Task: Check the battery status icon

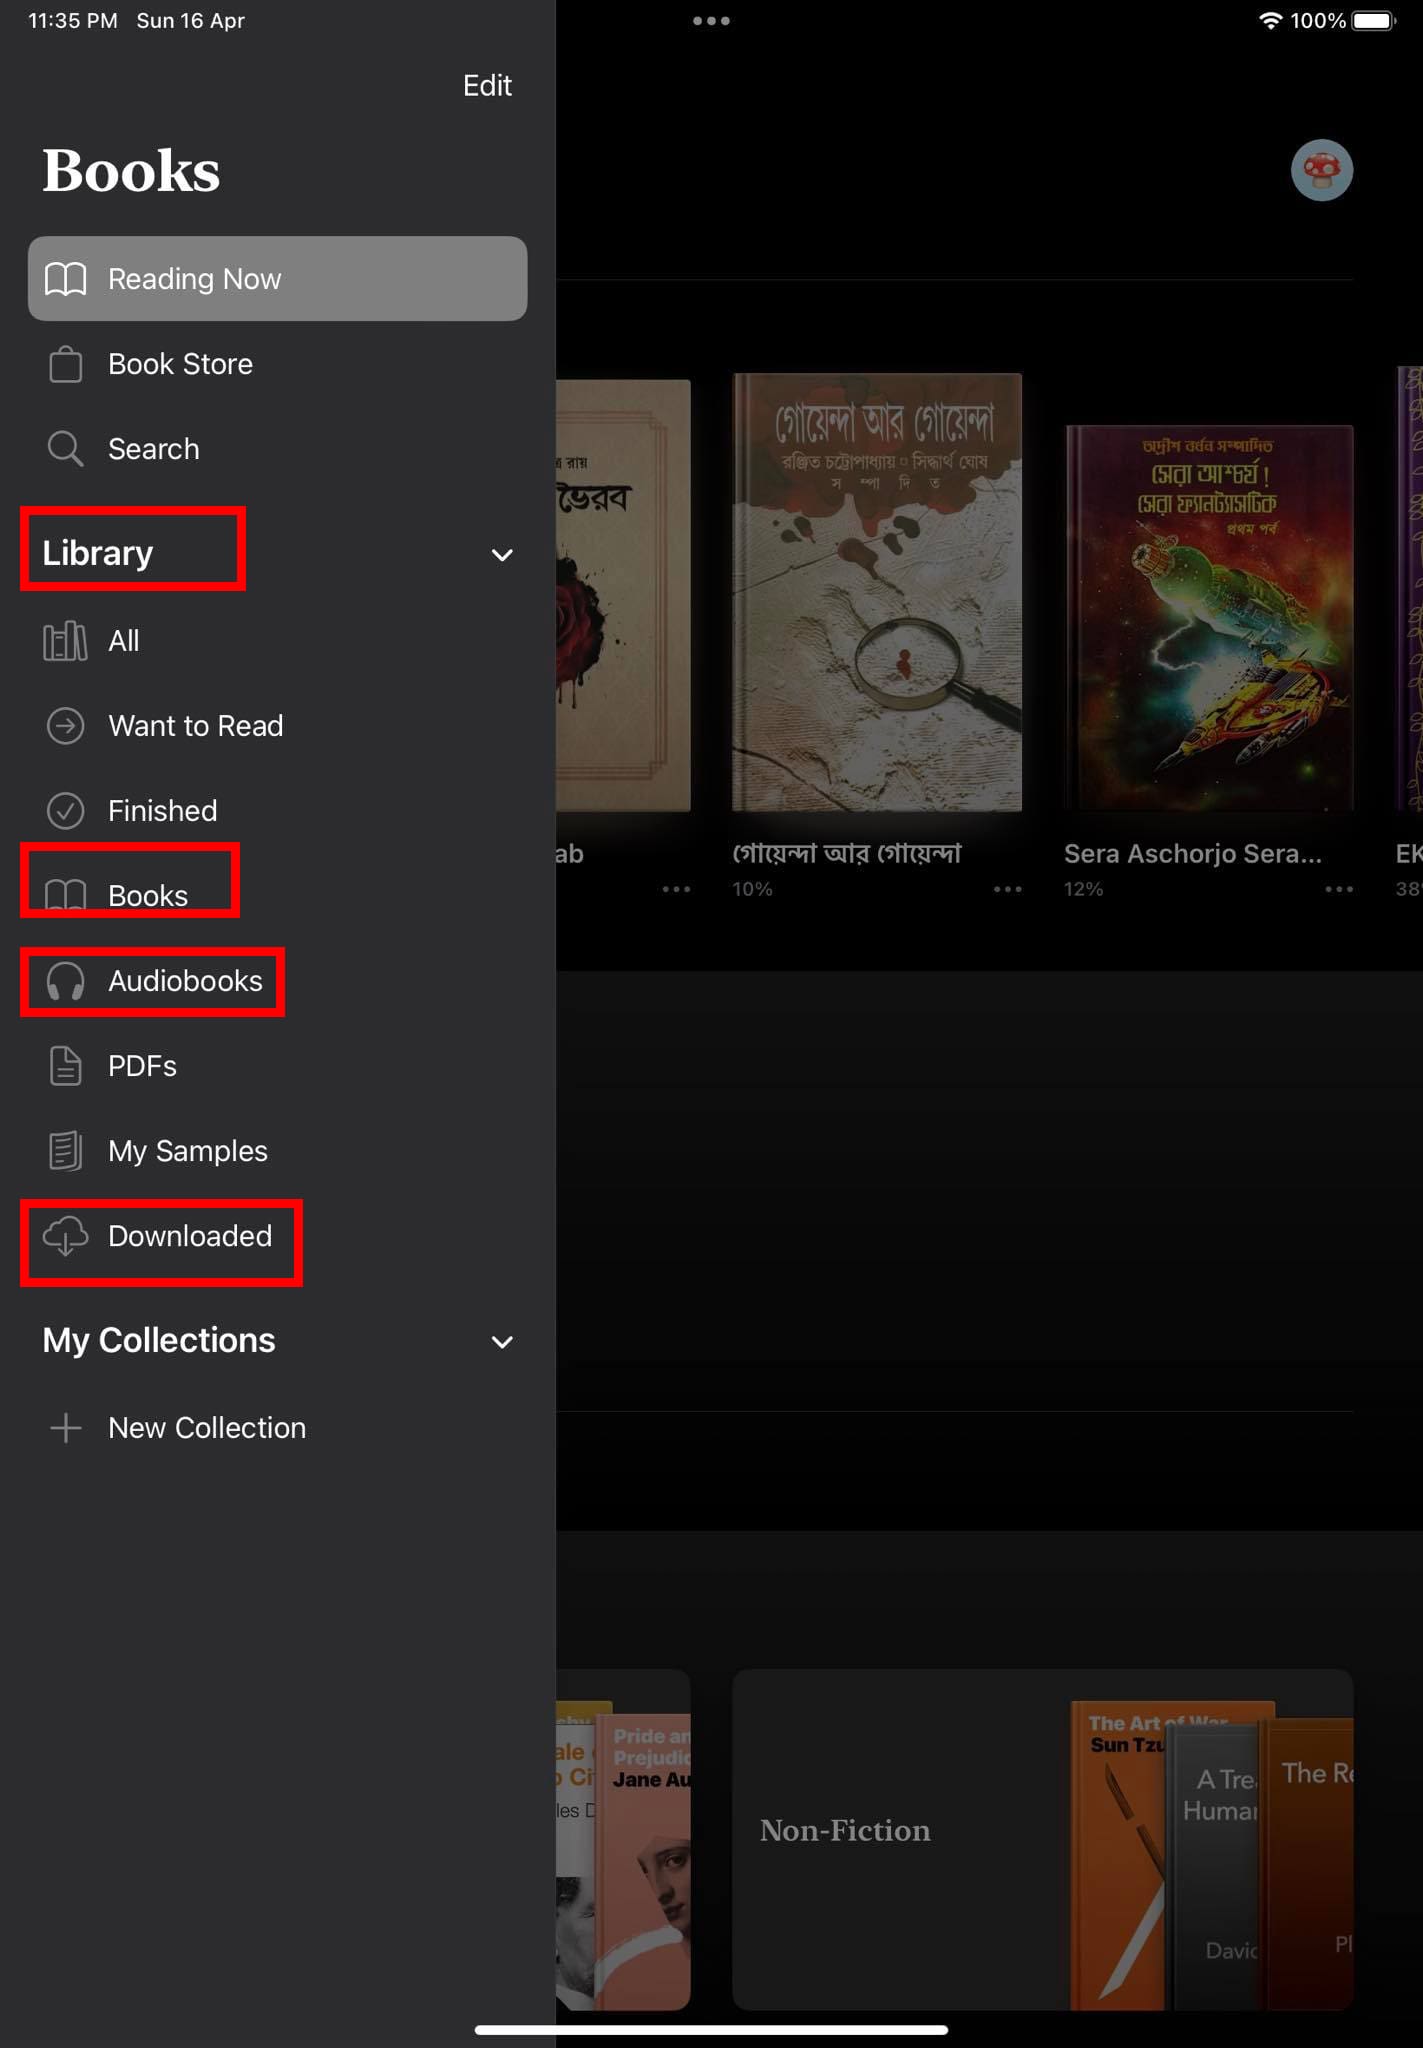Action: point(1374,21)
